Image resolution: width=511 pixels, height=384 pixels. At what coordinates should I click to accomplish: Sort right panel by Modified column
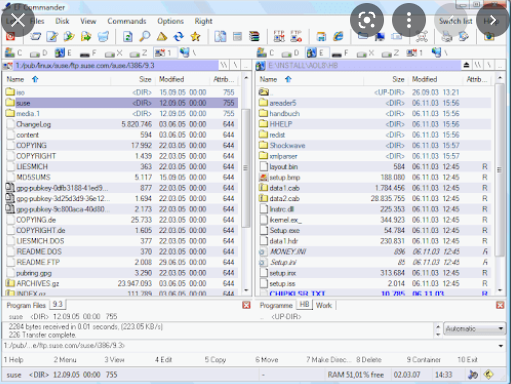pyautogui.click(x=436, y=79)
